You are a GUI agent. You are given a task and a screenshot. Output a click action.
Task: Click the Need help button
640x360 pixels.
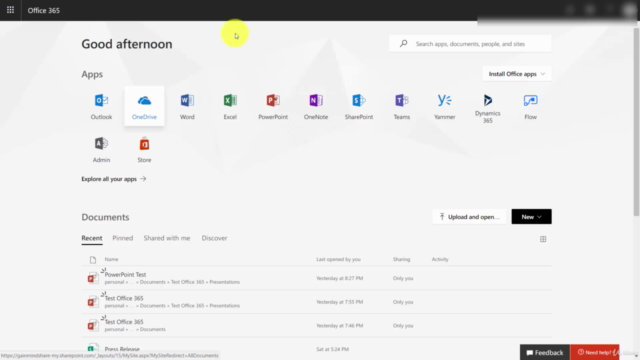tap(595, 352)
